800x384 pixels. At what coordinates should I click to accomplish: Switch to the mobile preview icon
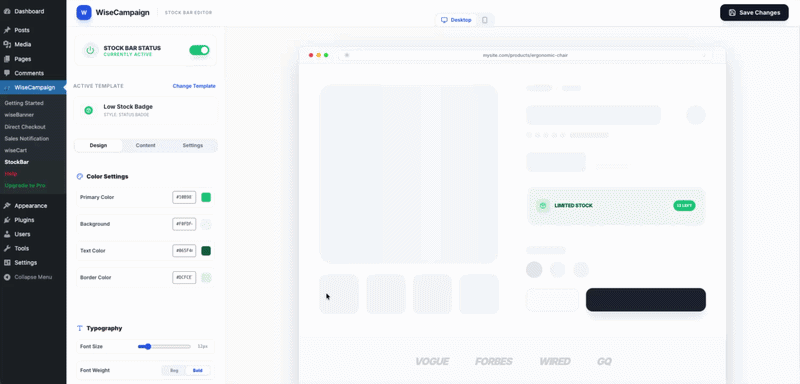point(485,20)
